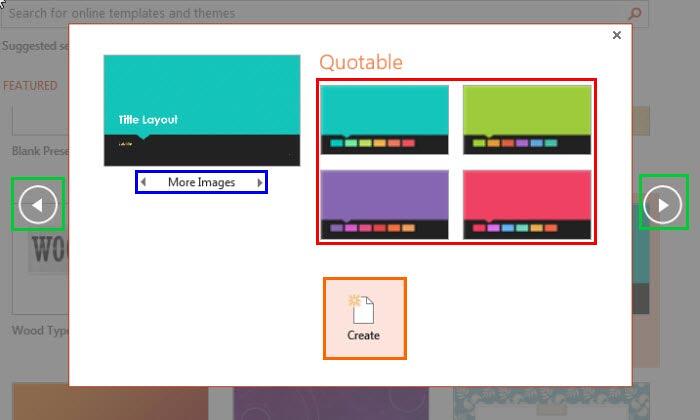This screenshot has height=420, width=700.
Task: Show next image using More Images right arrow
Action: tap(260, 182)
